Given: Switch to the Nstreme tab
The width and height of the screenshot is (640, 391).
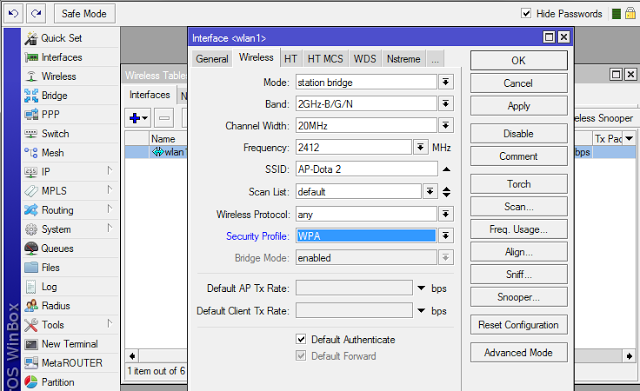Looking at the screenshot, I should click(x=404, y=59).
